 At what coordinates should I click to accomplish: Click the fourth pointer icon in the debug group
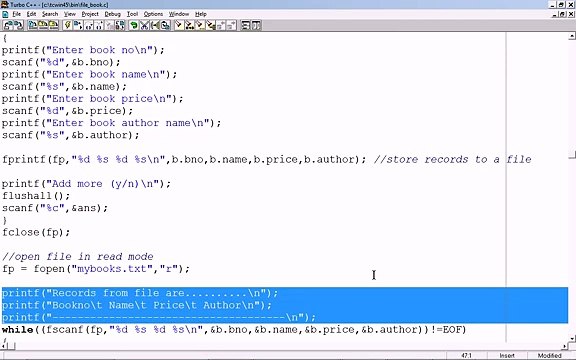point(210,25)
